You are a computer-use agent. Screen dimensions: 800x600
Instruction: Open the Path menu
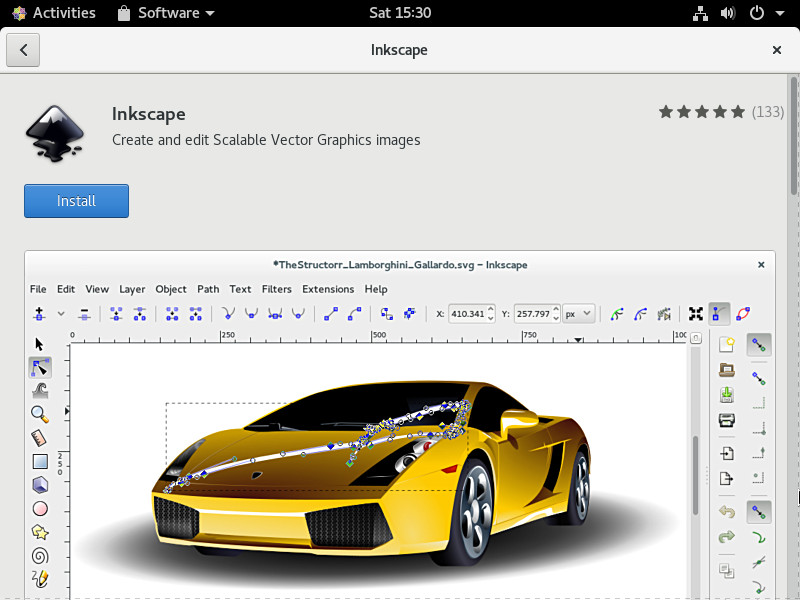tap(208, 289)
